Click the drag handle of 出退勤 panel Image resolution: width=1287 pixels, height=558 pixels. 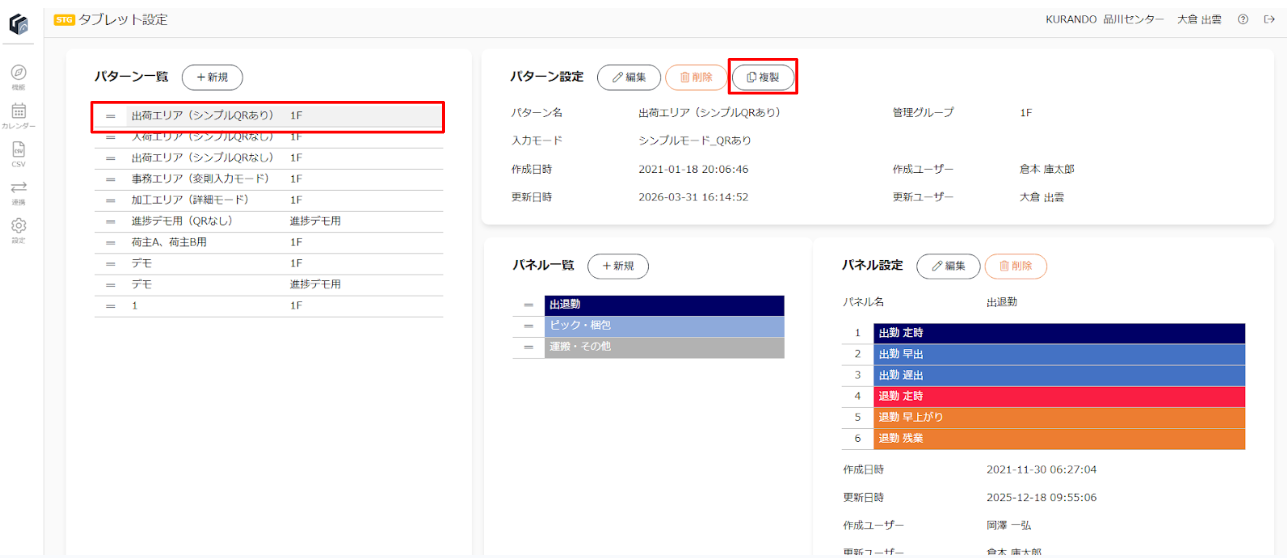529,305
